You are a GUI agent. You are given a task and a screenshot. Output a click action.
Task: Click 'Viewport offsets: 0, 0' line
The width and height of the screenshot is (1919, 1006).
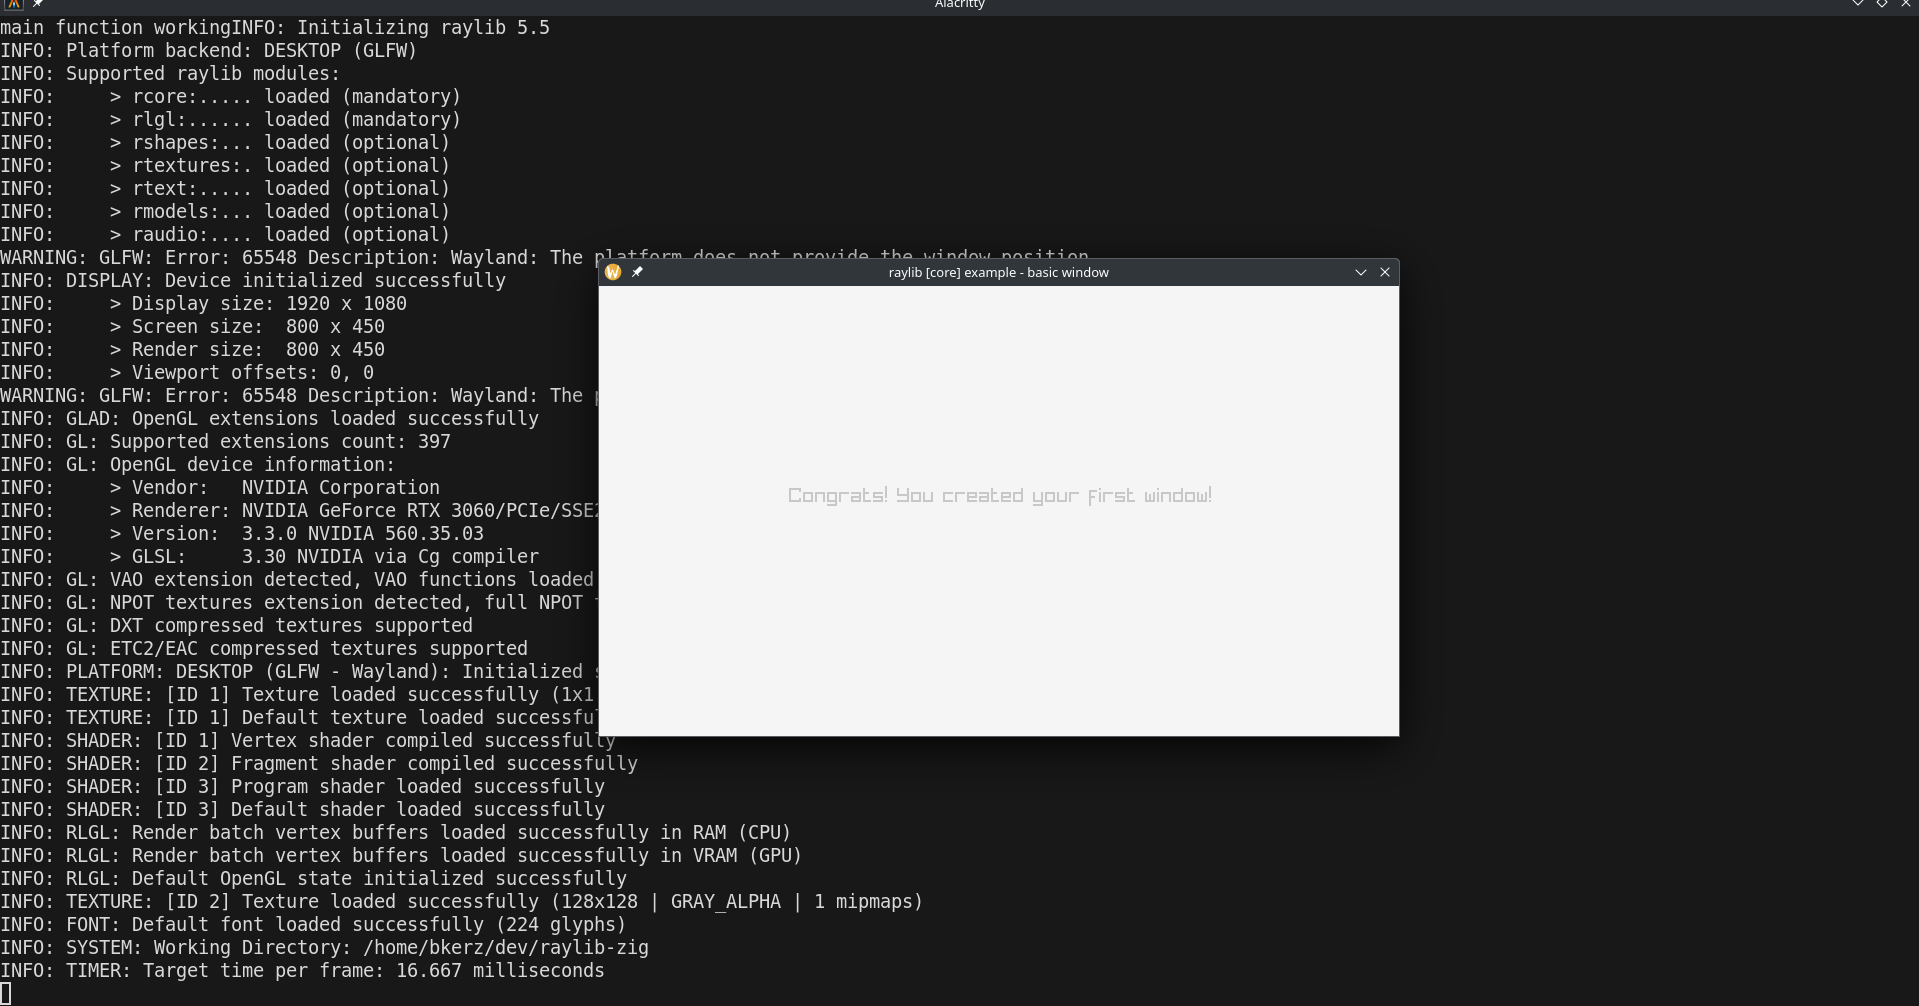pyautogui.click(x=187, y=373)
